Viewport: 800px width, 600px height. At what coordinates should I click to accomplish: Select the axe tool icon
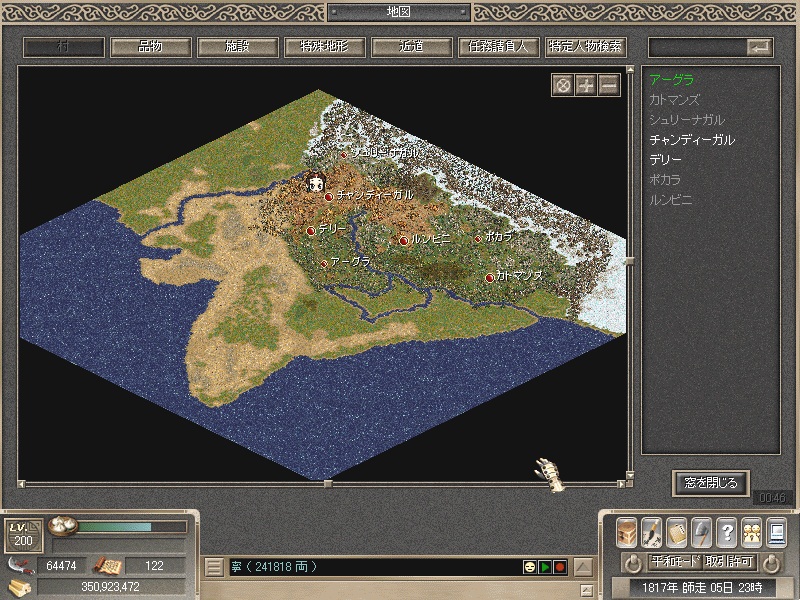[702, 533]
